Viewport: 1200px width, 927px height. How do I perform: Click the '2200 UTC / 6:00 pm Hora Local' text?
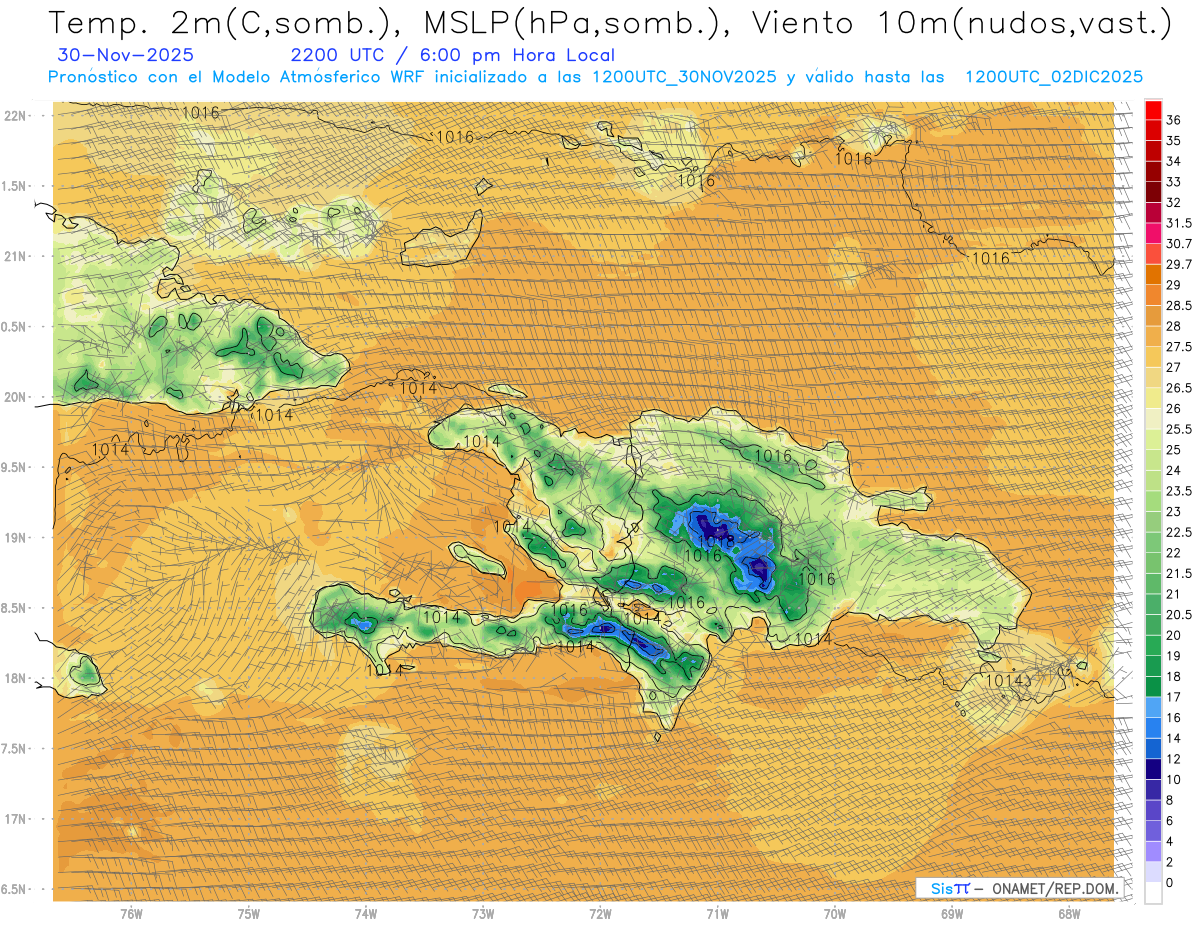pos(452,55)
